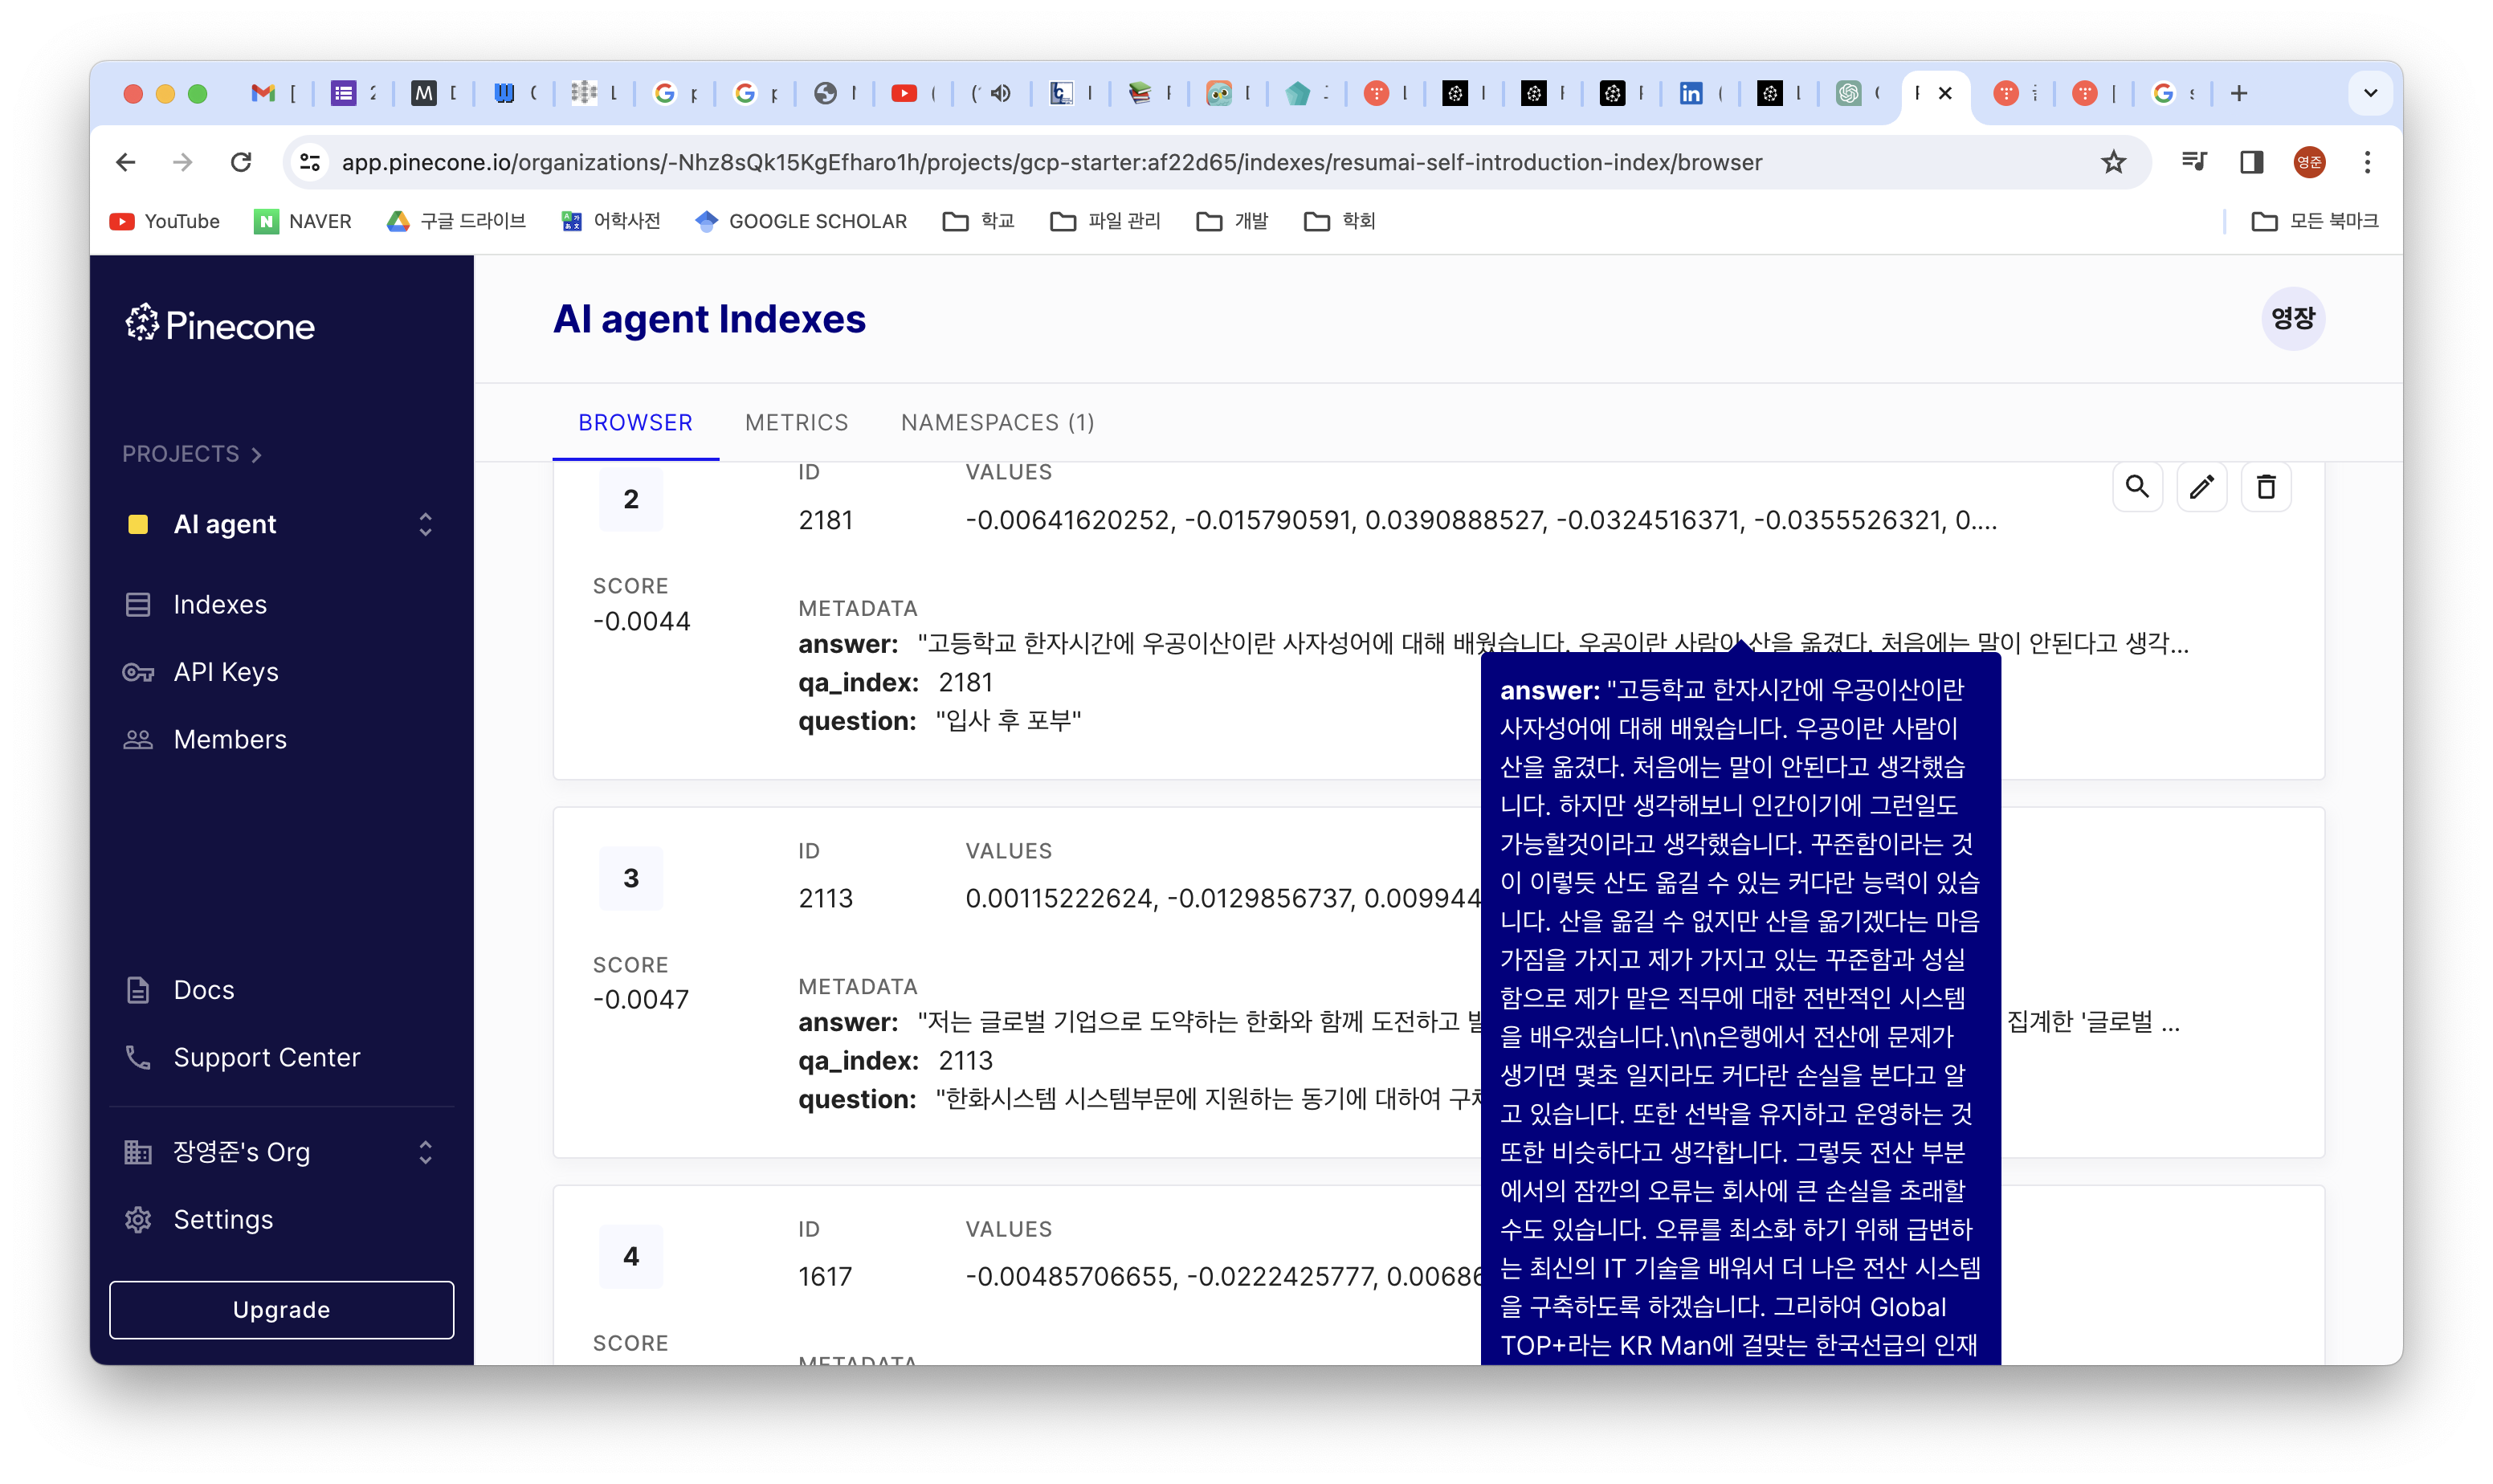Open Chrome profile avatar
This screenshot has height=1484, width=2493.
coord(2308,162)
